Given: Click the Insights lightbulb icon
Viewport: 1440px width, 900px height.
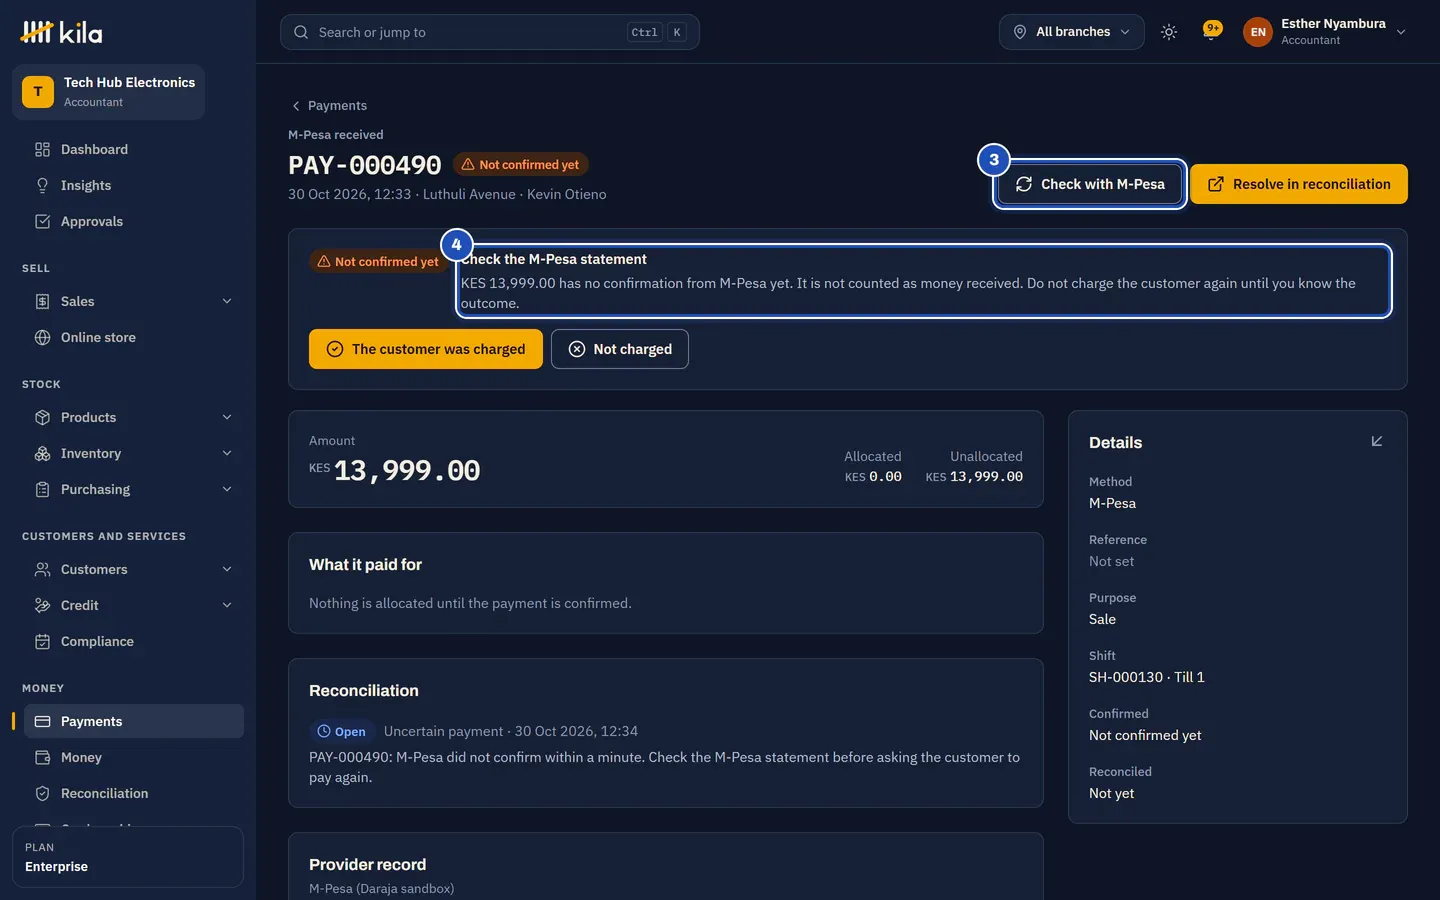Looking at the screenshot, I should (x=42, y=185).
